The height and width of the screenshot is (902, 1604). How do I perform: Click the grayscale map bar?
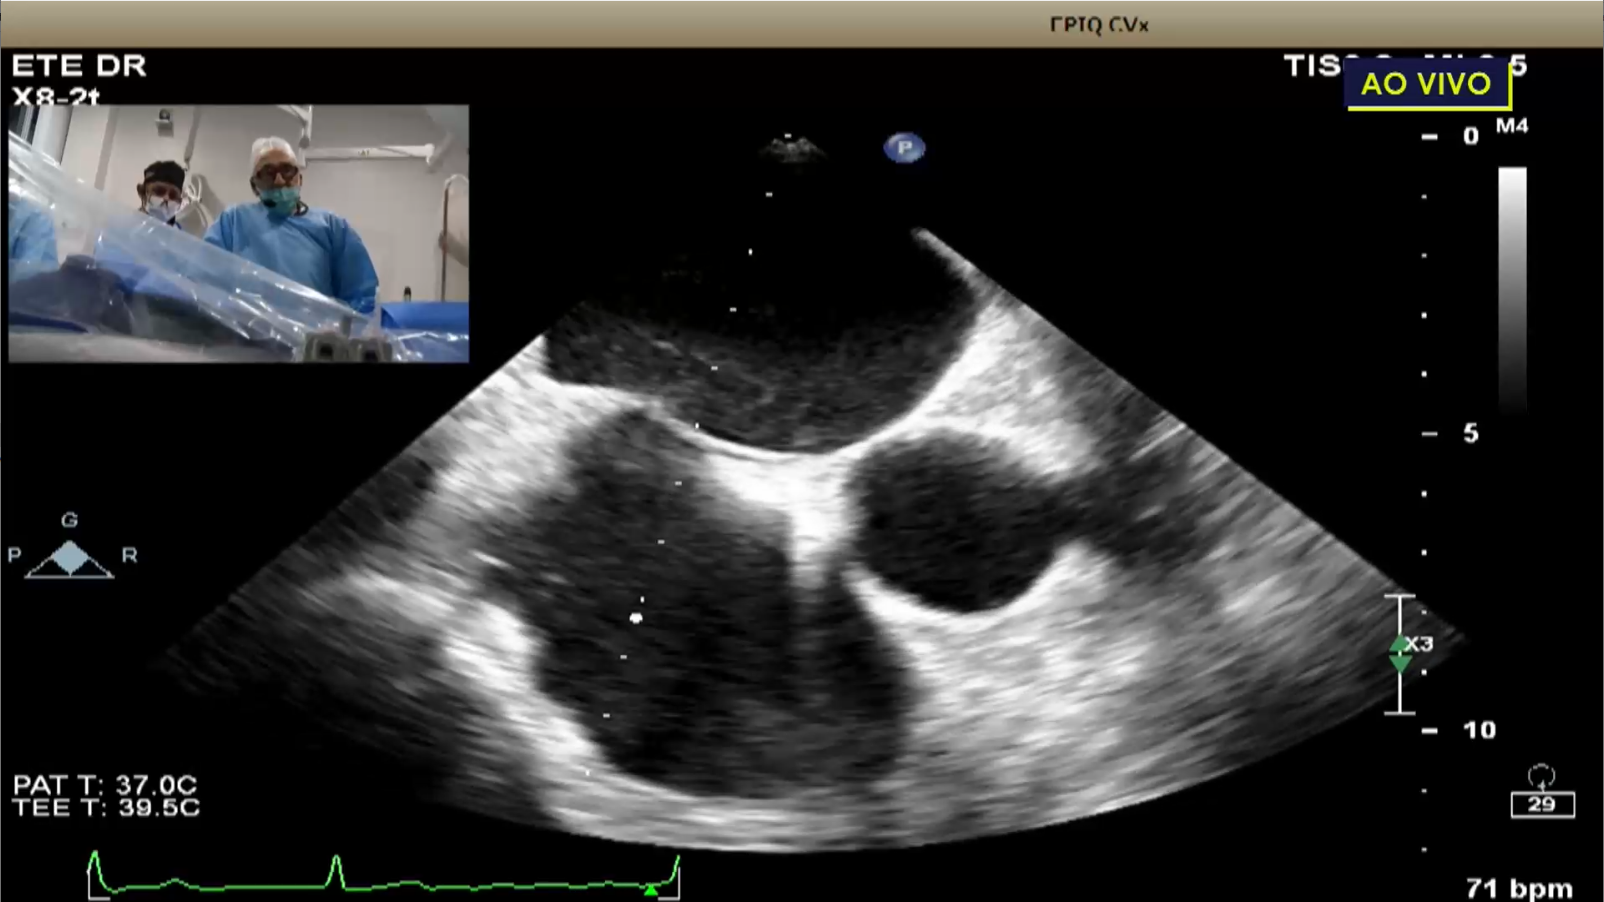tap(1512, 290)
